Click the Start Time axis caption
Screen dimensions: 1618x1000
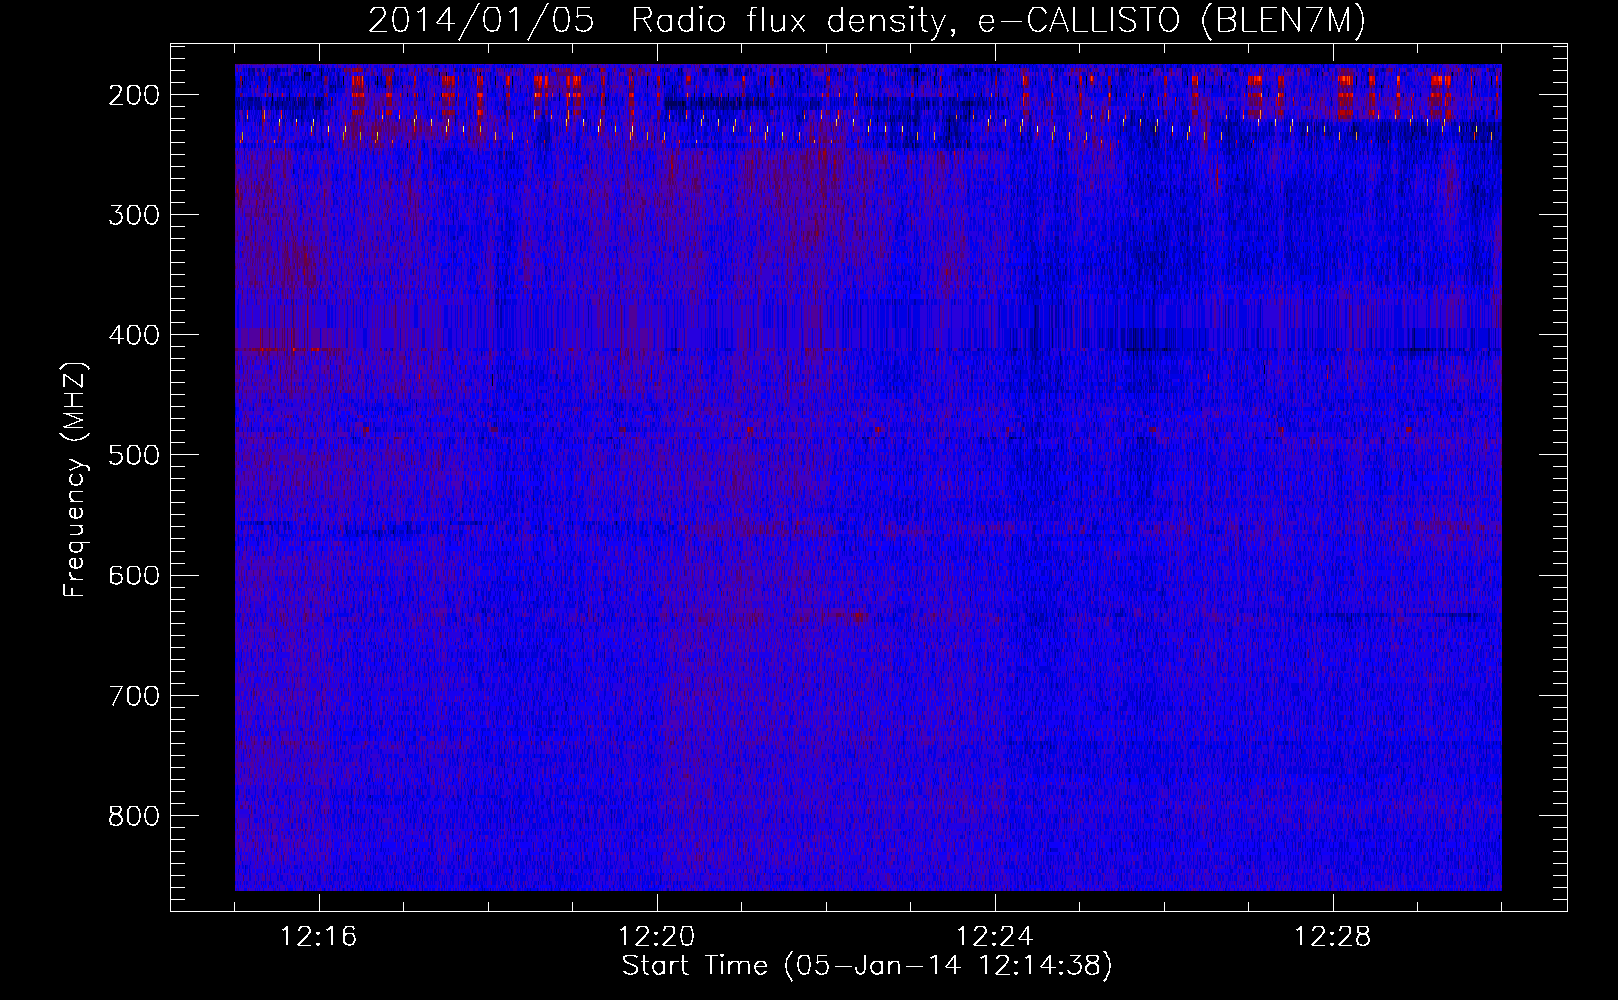[x=867, y=966]
